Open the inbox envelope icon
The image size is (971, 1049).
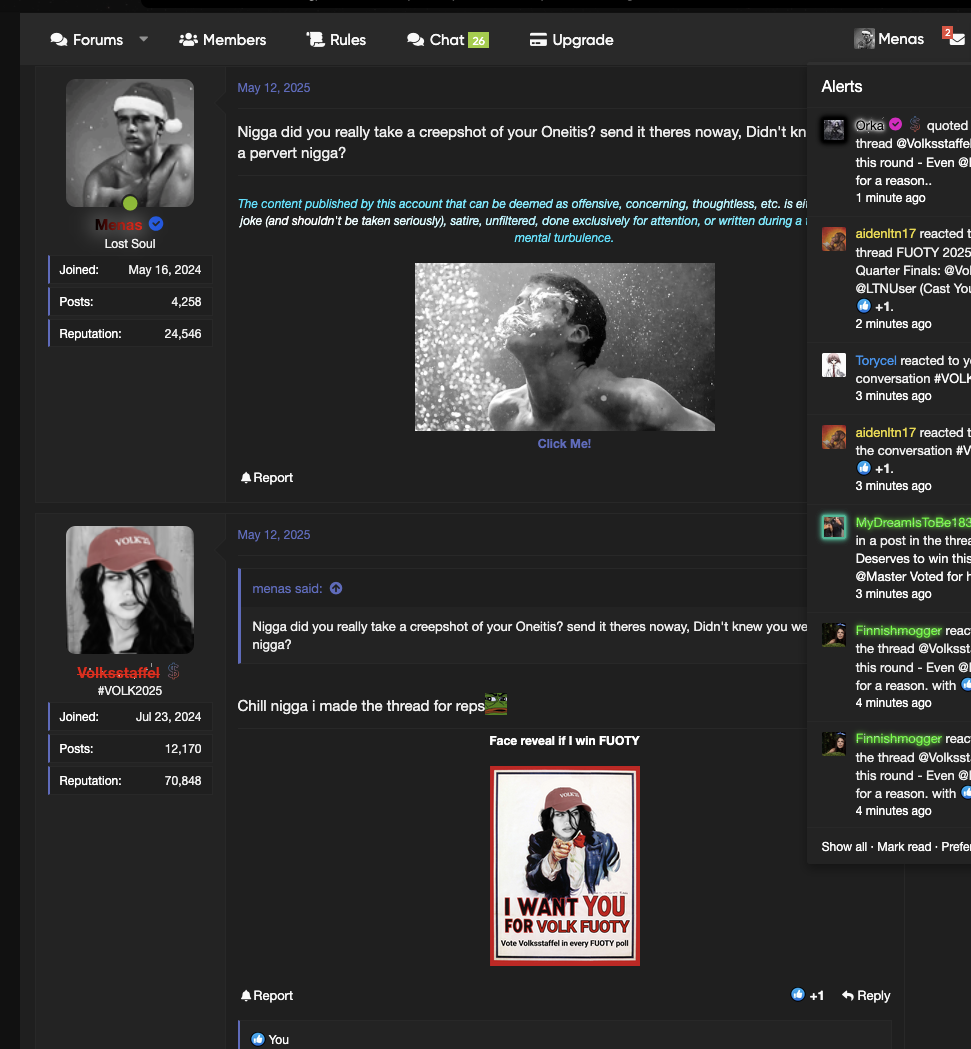[957, 40]
